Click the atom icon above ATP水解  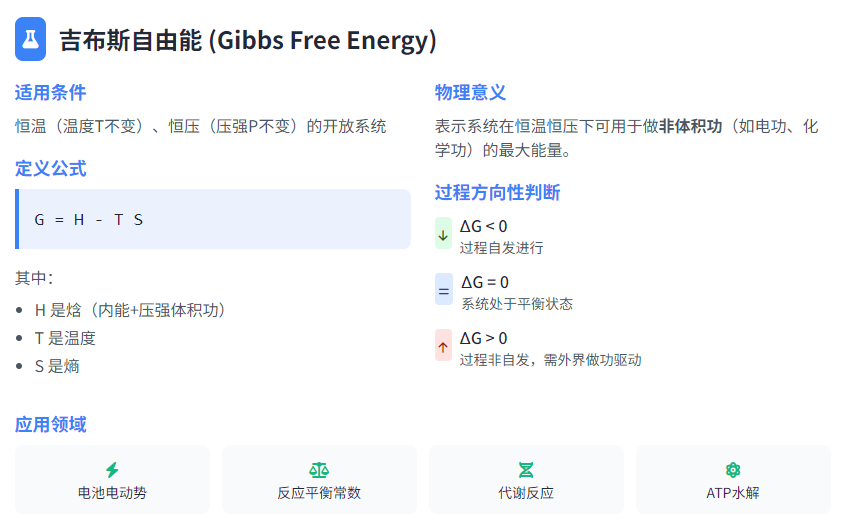(x=733, y=470)
